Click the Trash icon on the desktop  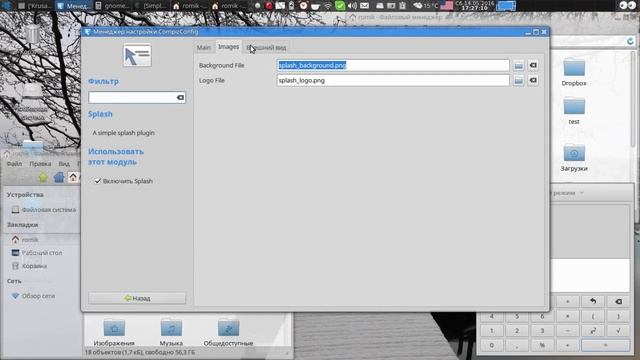tap(32, 33)
